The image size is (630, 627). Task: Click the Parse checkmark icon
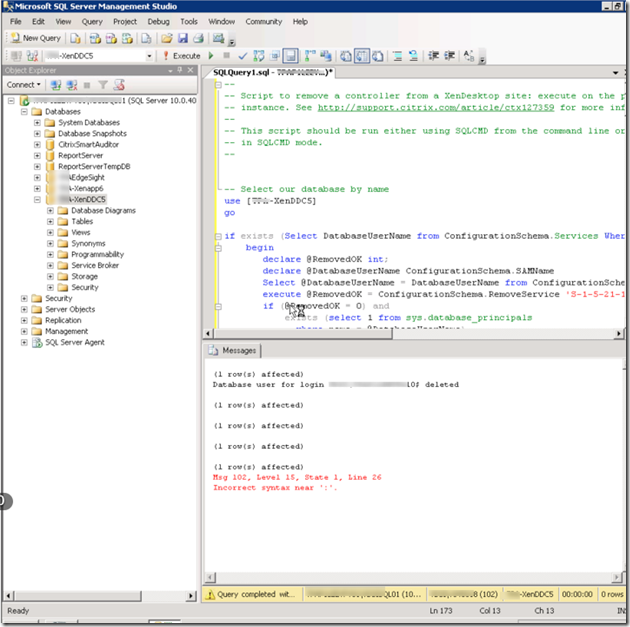(243, 56)
